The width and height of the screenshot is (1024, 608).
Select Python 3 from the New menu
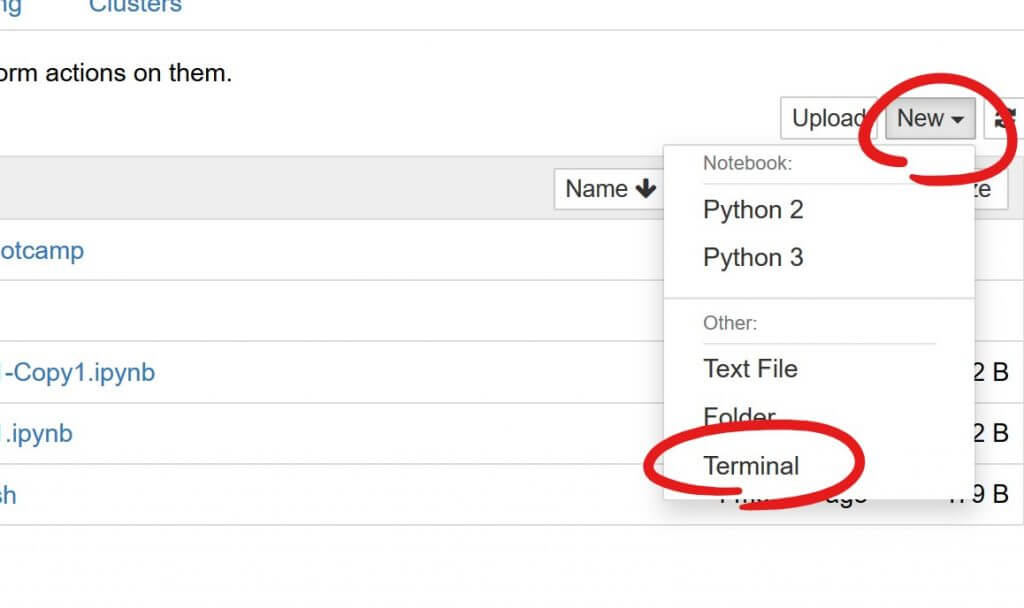tap(753, 258)
